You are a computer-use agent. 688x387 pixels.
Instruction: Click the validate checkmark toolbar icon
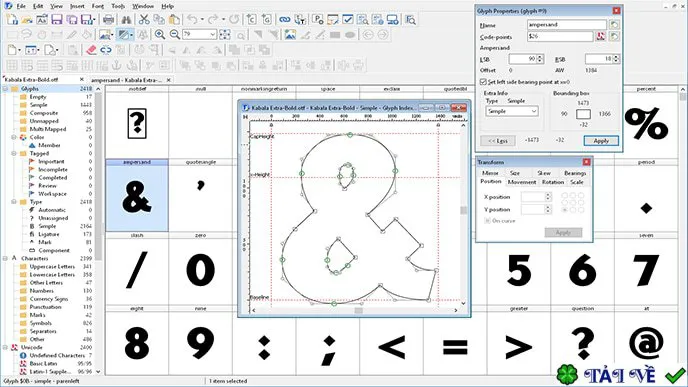[x=348, y=20]
